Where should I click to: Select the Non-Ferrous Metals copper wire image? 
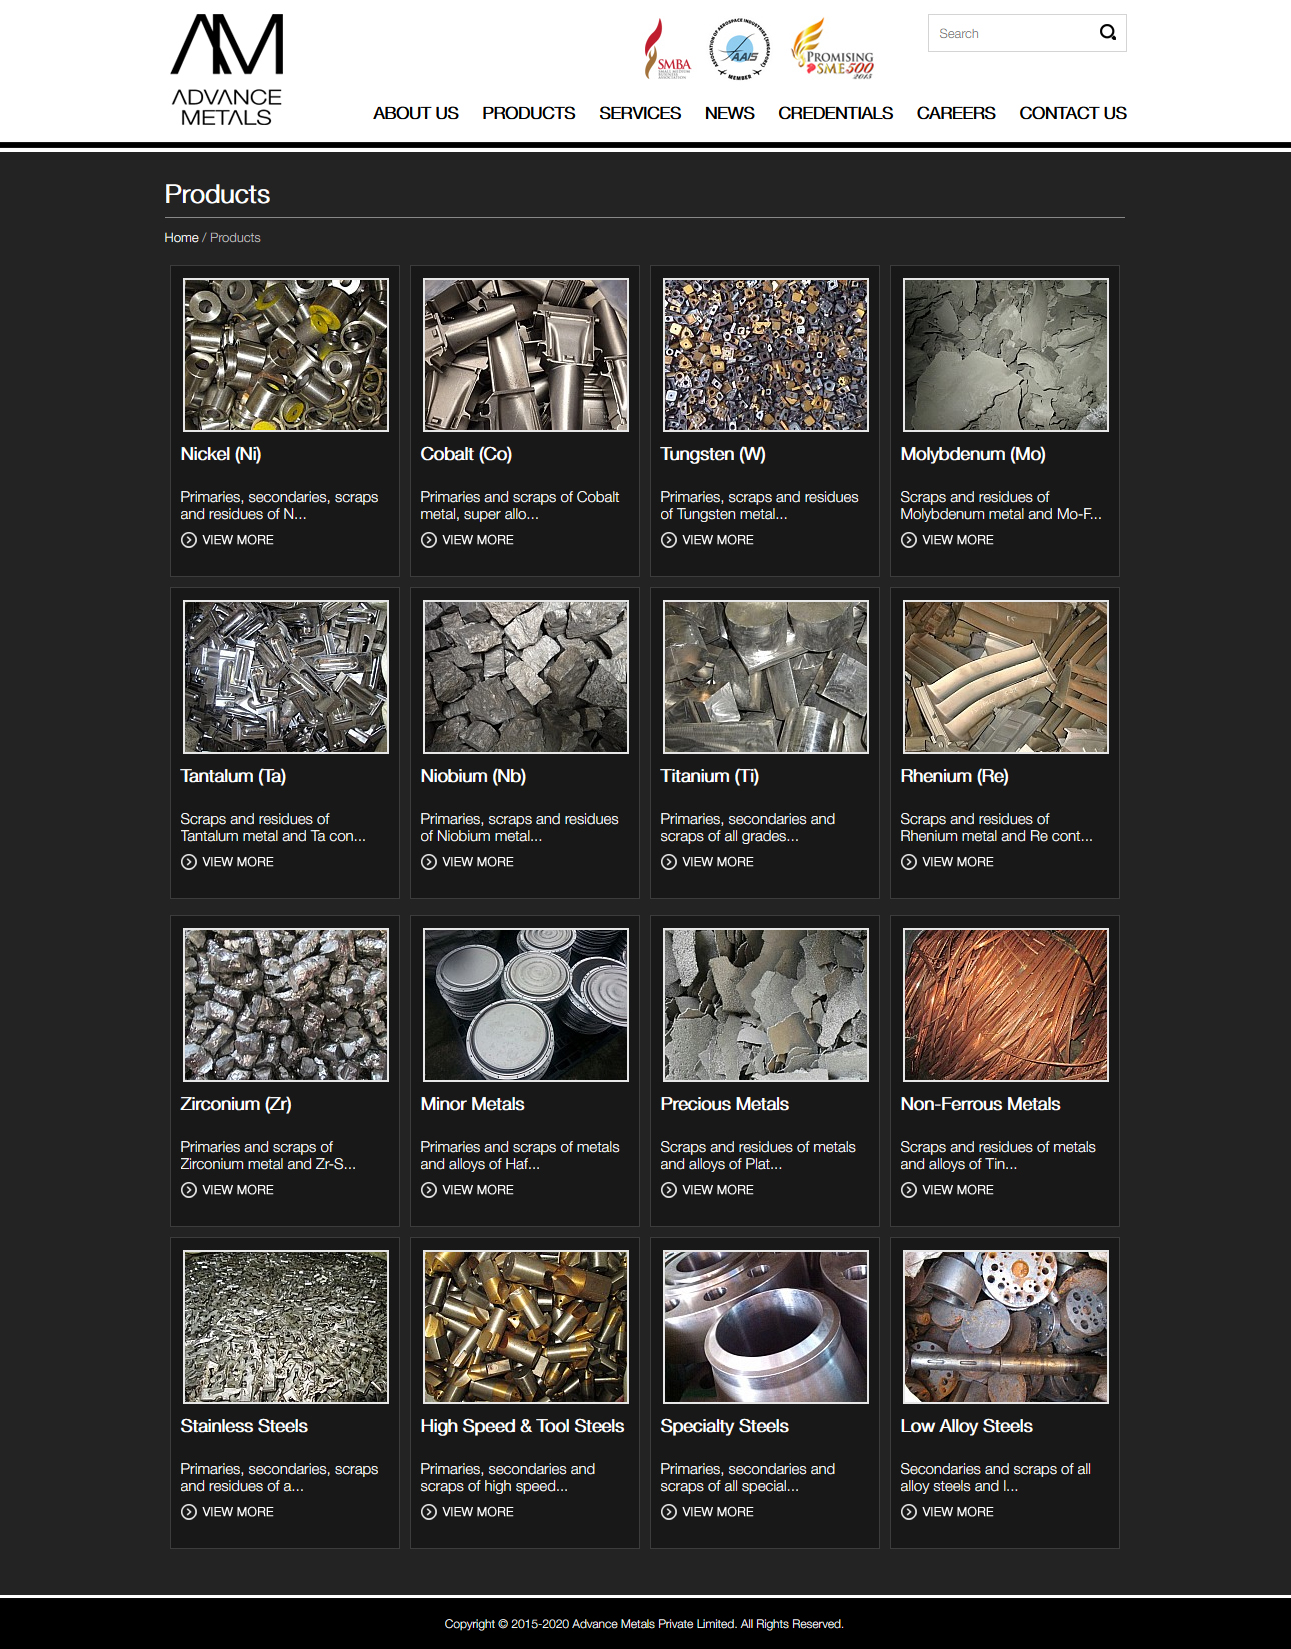tap(1005, 1005)
